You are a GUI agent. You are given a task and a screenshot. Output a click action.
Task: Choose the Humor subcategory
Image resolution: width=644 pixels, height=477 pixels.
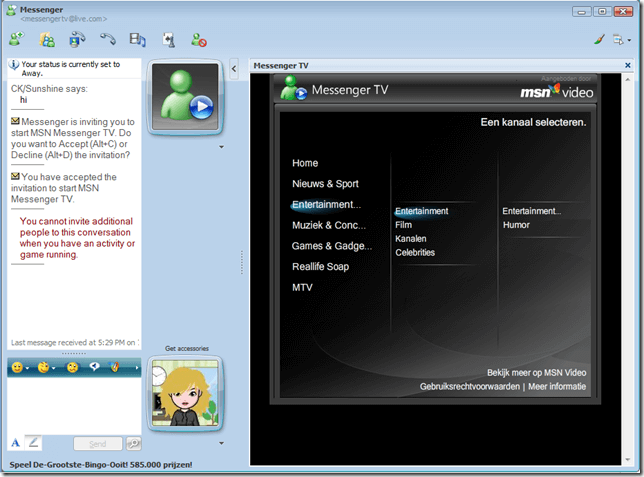click(x=516, y=225)
